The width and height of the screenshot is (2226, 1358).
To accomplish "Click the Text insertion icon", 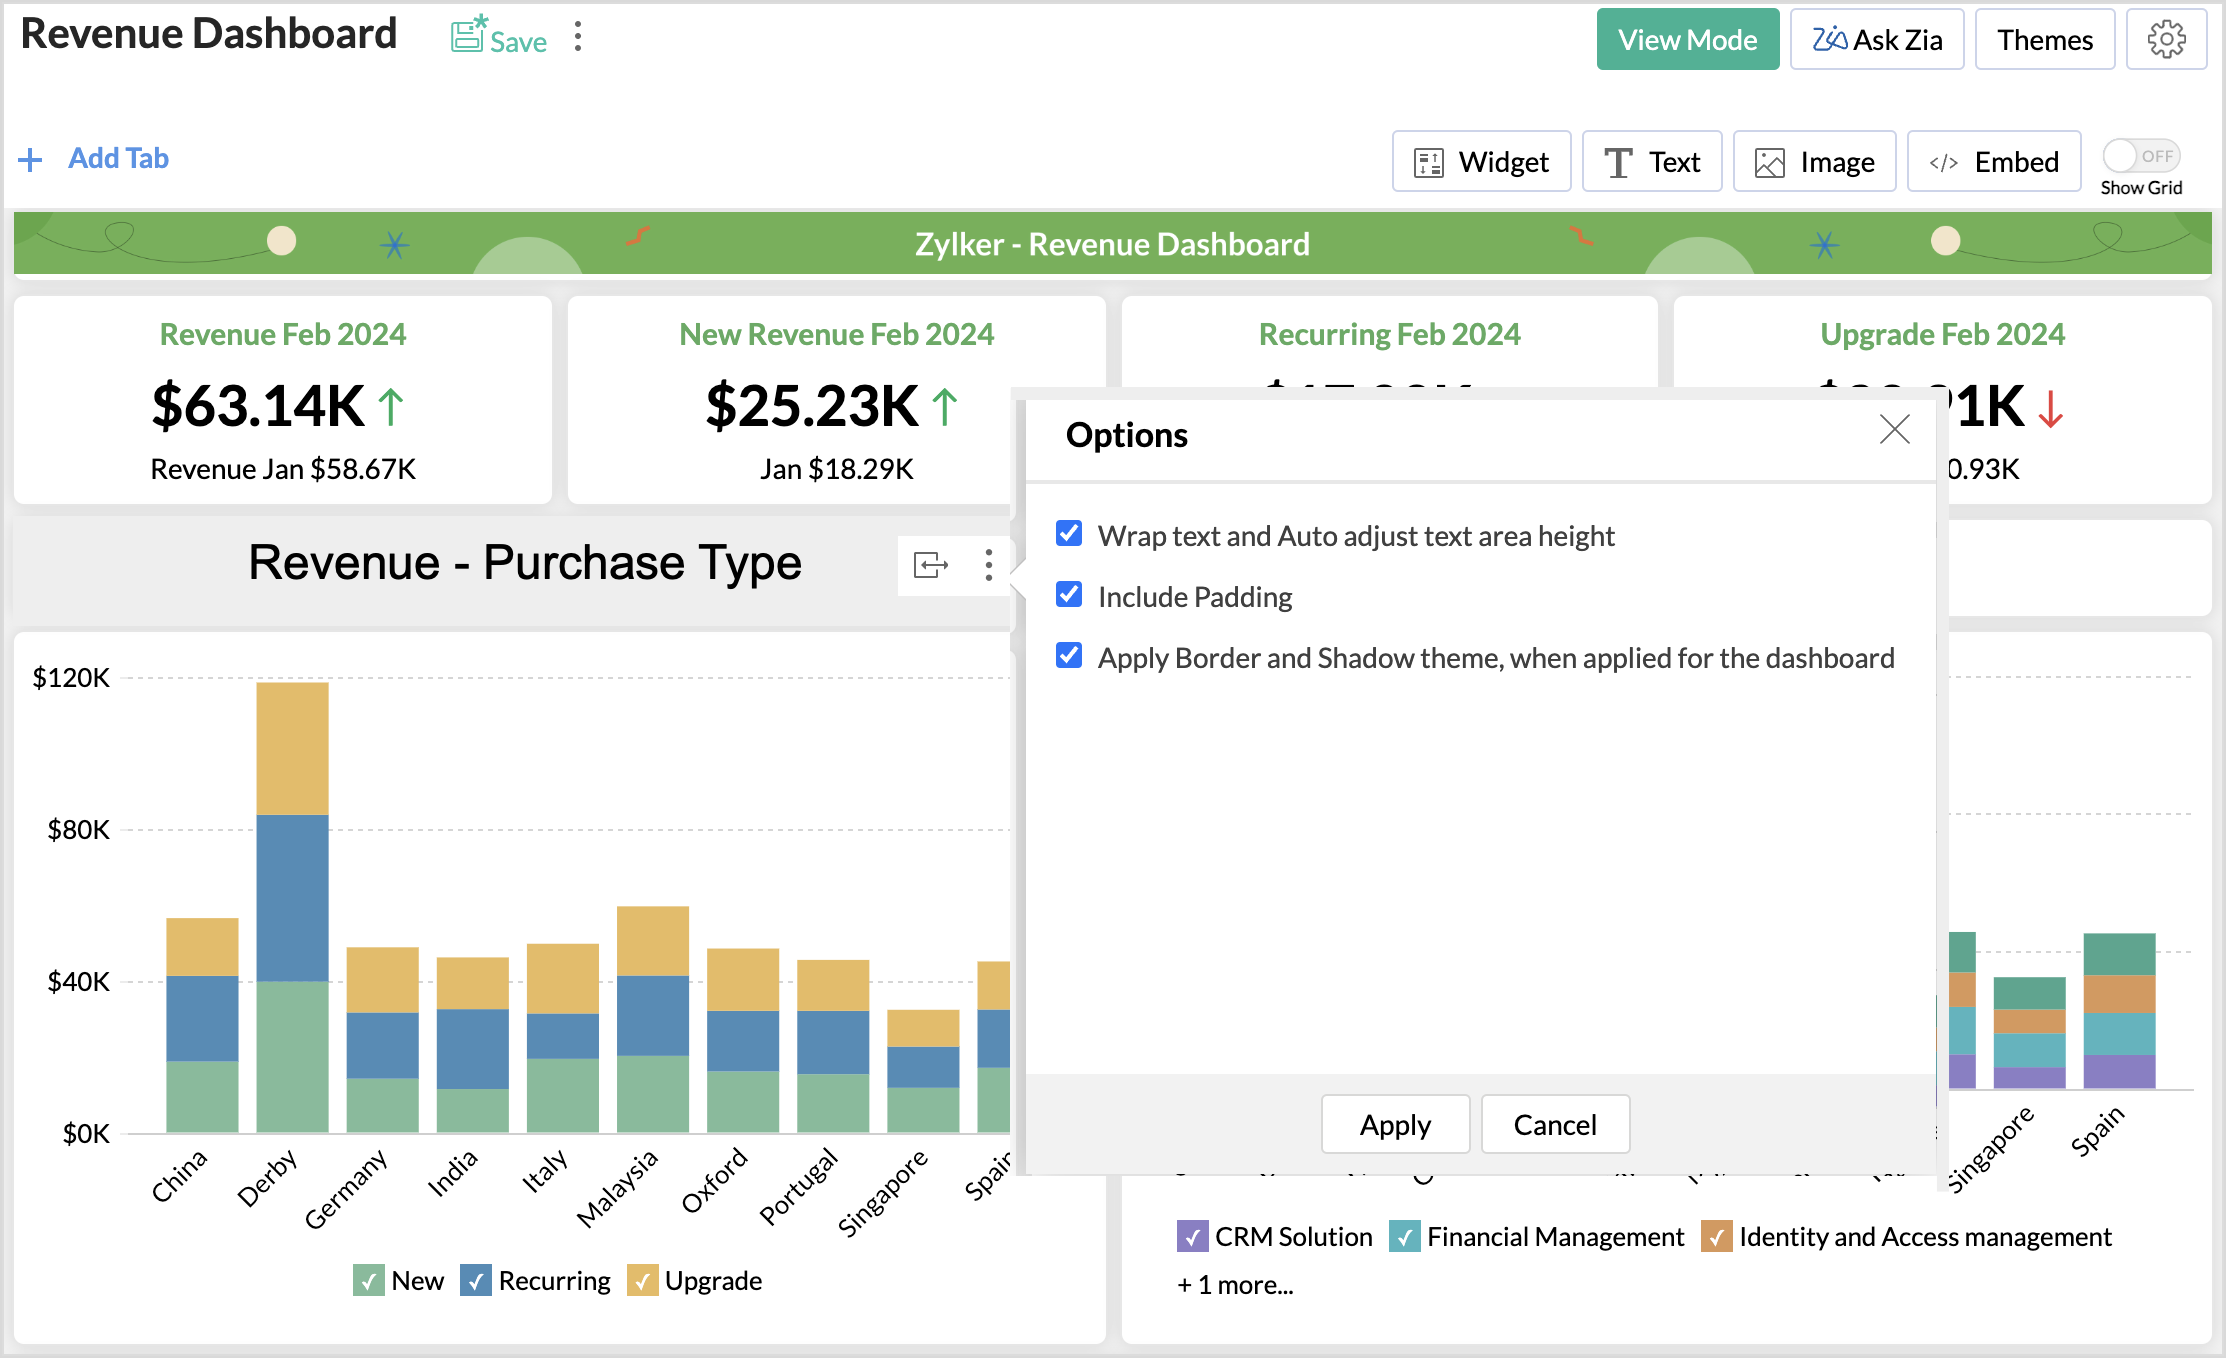I will click(1617, 160).
